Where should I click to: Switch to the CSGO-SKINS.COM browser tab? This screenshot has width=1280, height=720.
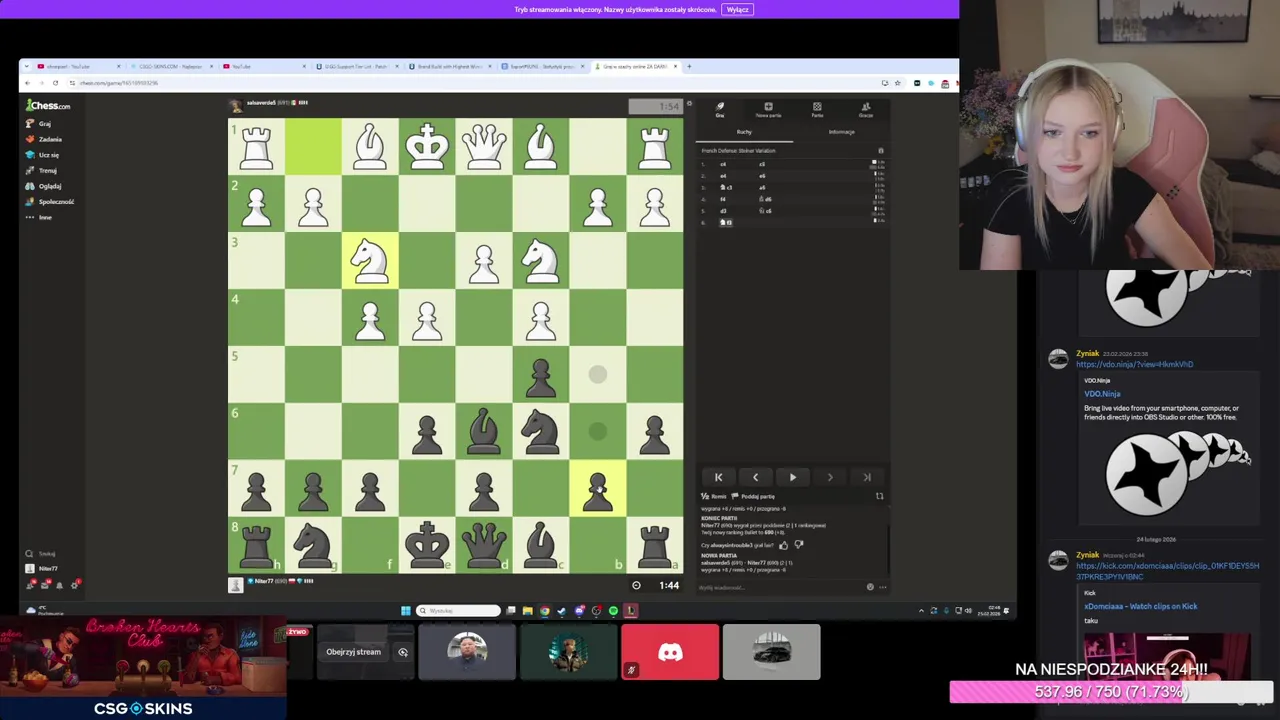170,66
